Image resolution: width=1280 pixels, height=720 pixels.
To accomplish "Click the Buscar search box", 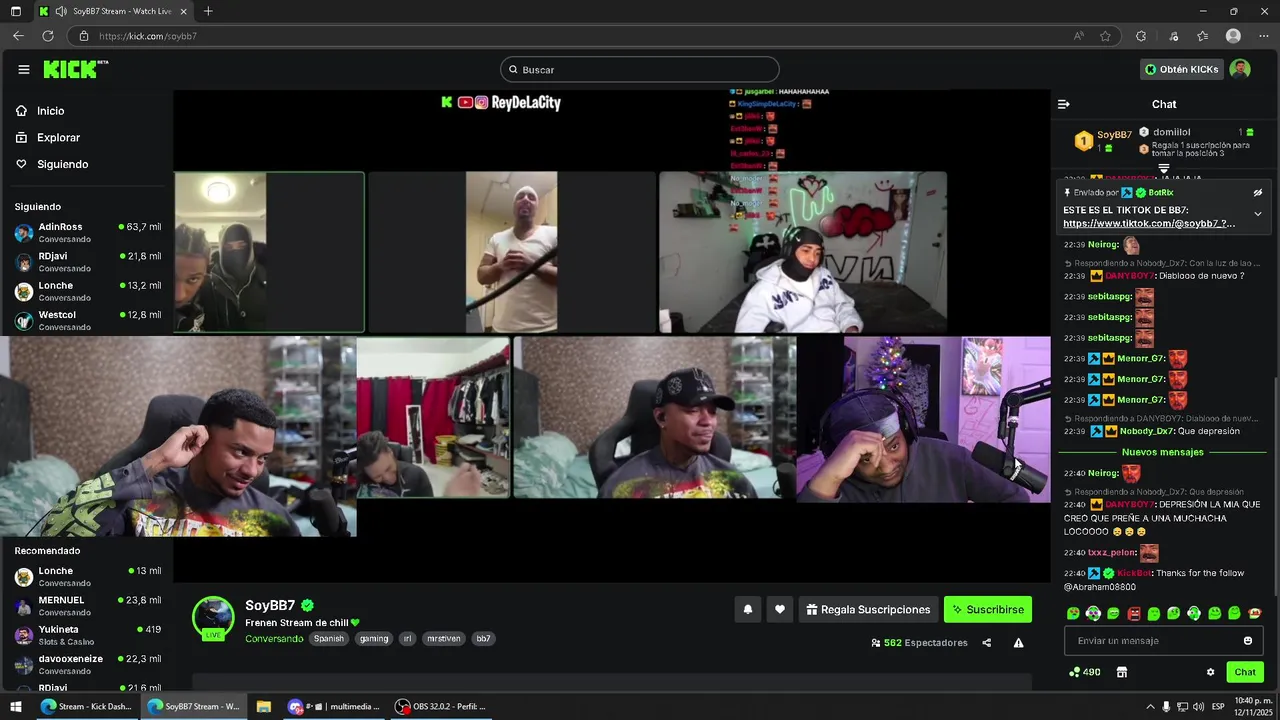I will [640, 69].
